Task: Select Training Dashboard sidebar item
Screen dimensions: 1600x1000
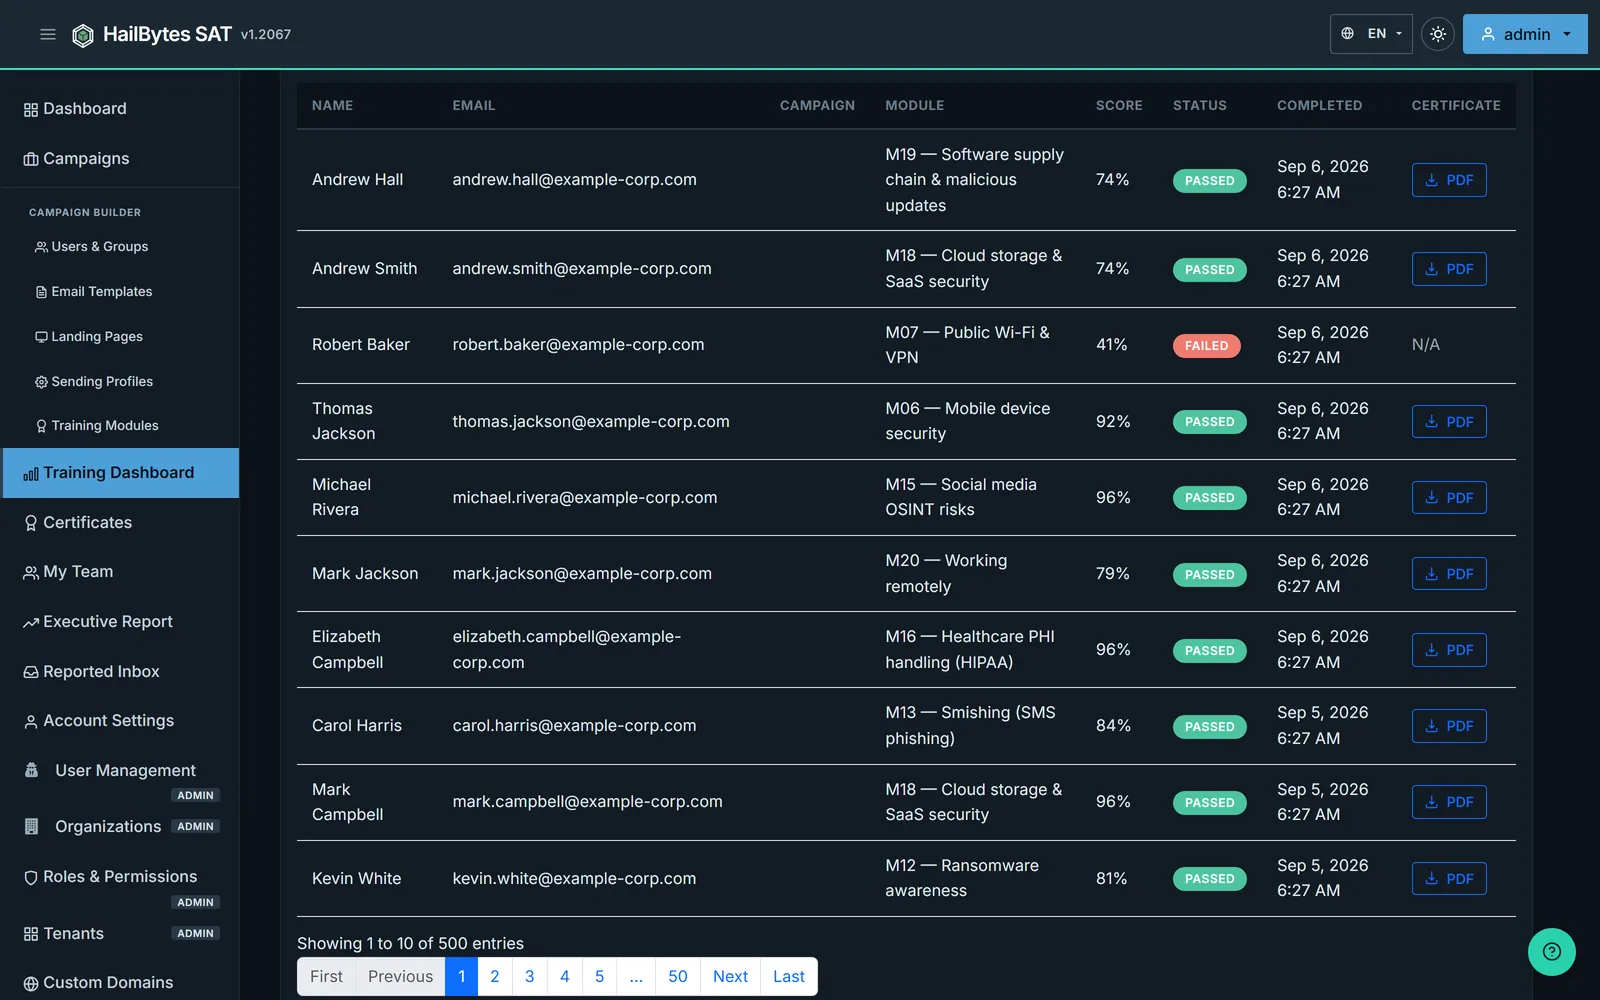Action: [x=120, y=473]
